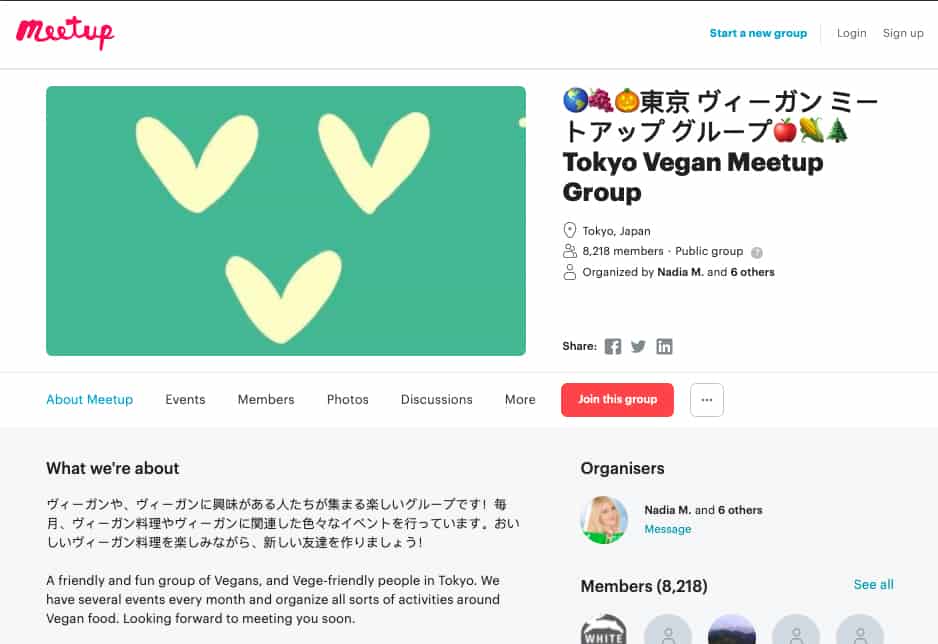938x644 pixels.
Task: Open the three-dot overflow options menu
Action: click(707, 399)
